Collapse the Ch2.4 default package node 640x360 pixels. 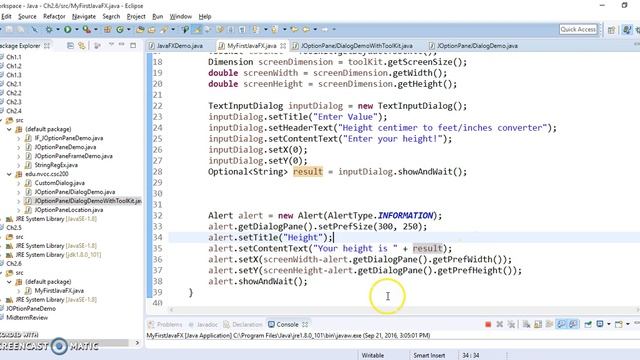[9, 129]
